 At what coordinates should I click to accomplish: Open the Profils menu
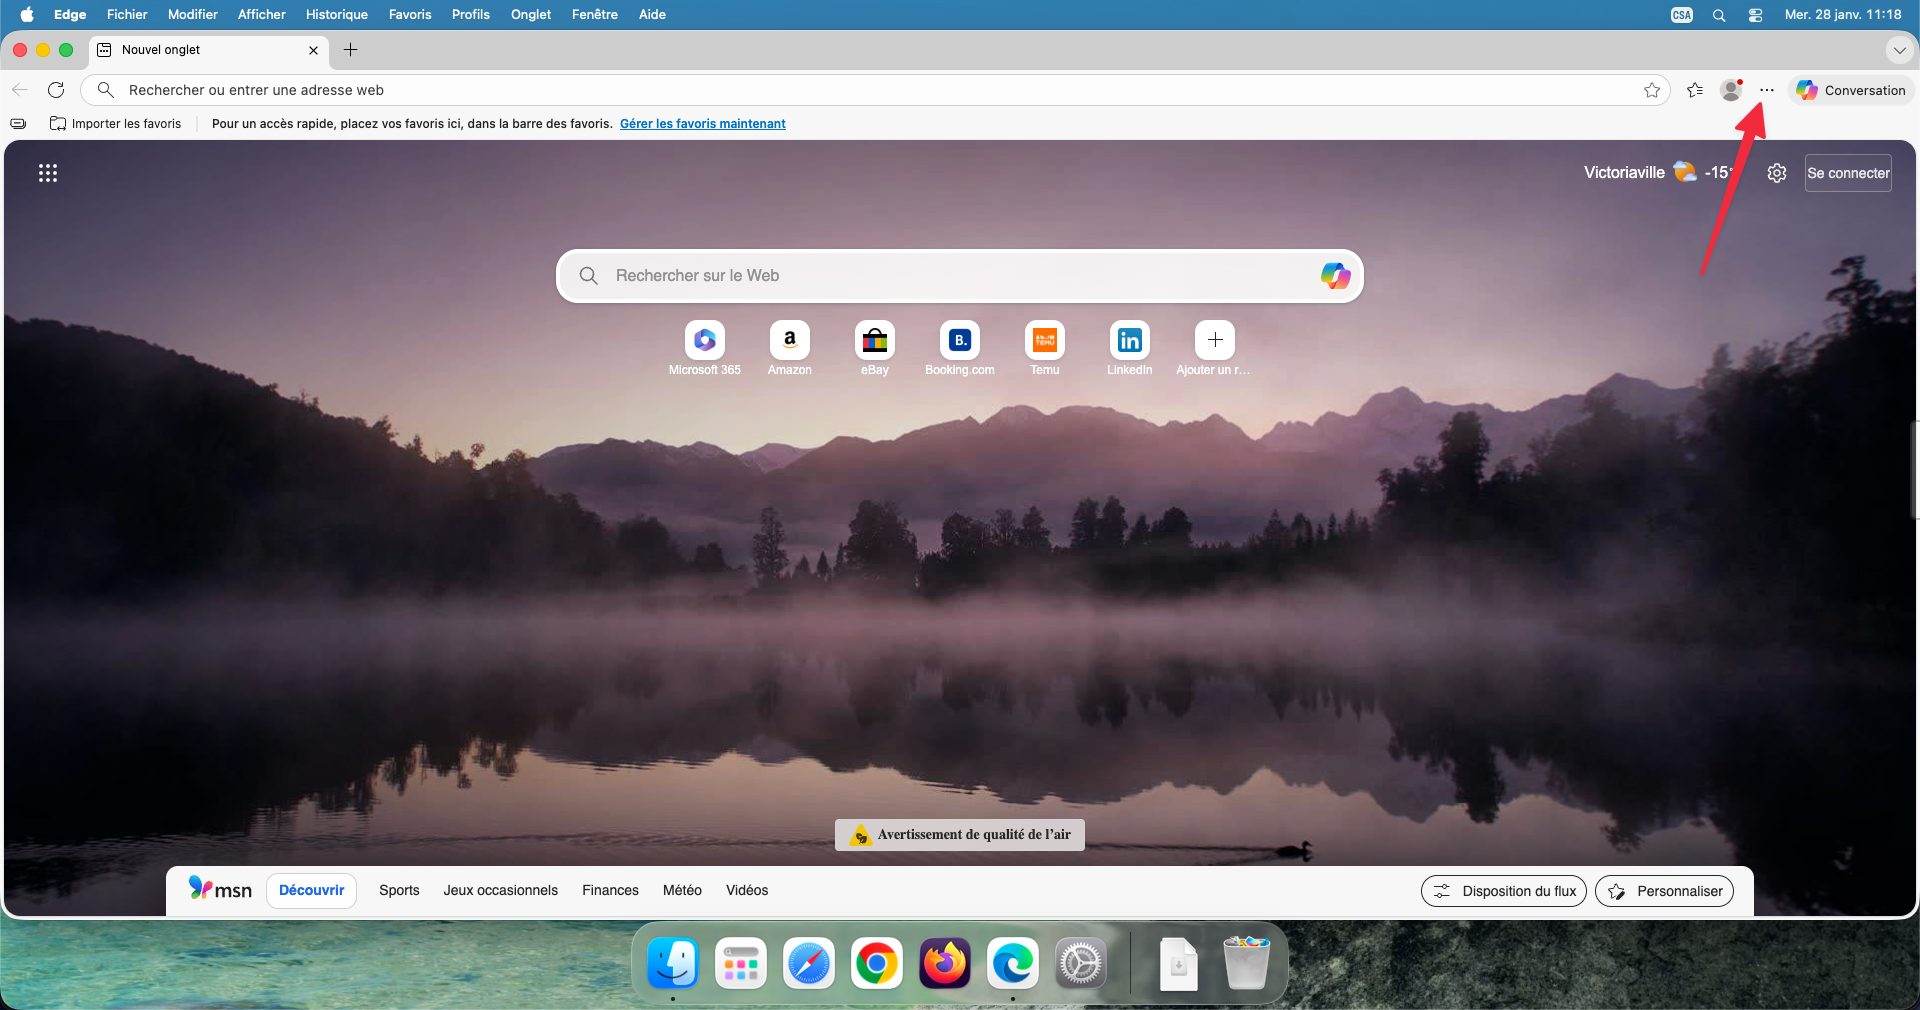tap(471, 14)
